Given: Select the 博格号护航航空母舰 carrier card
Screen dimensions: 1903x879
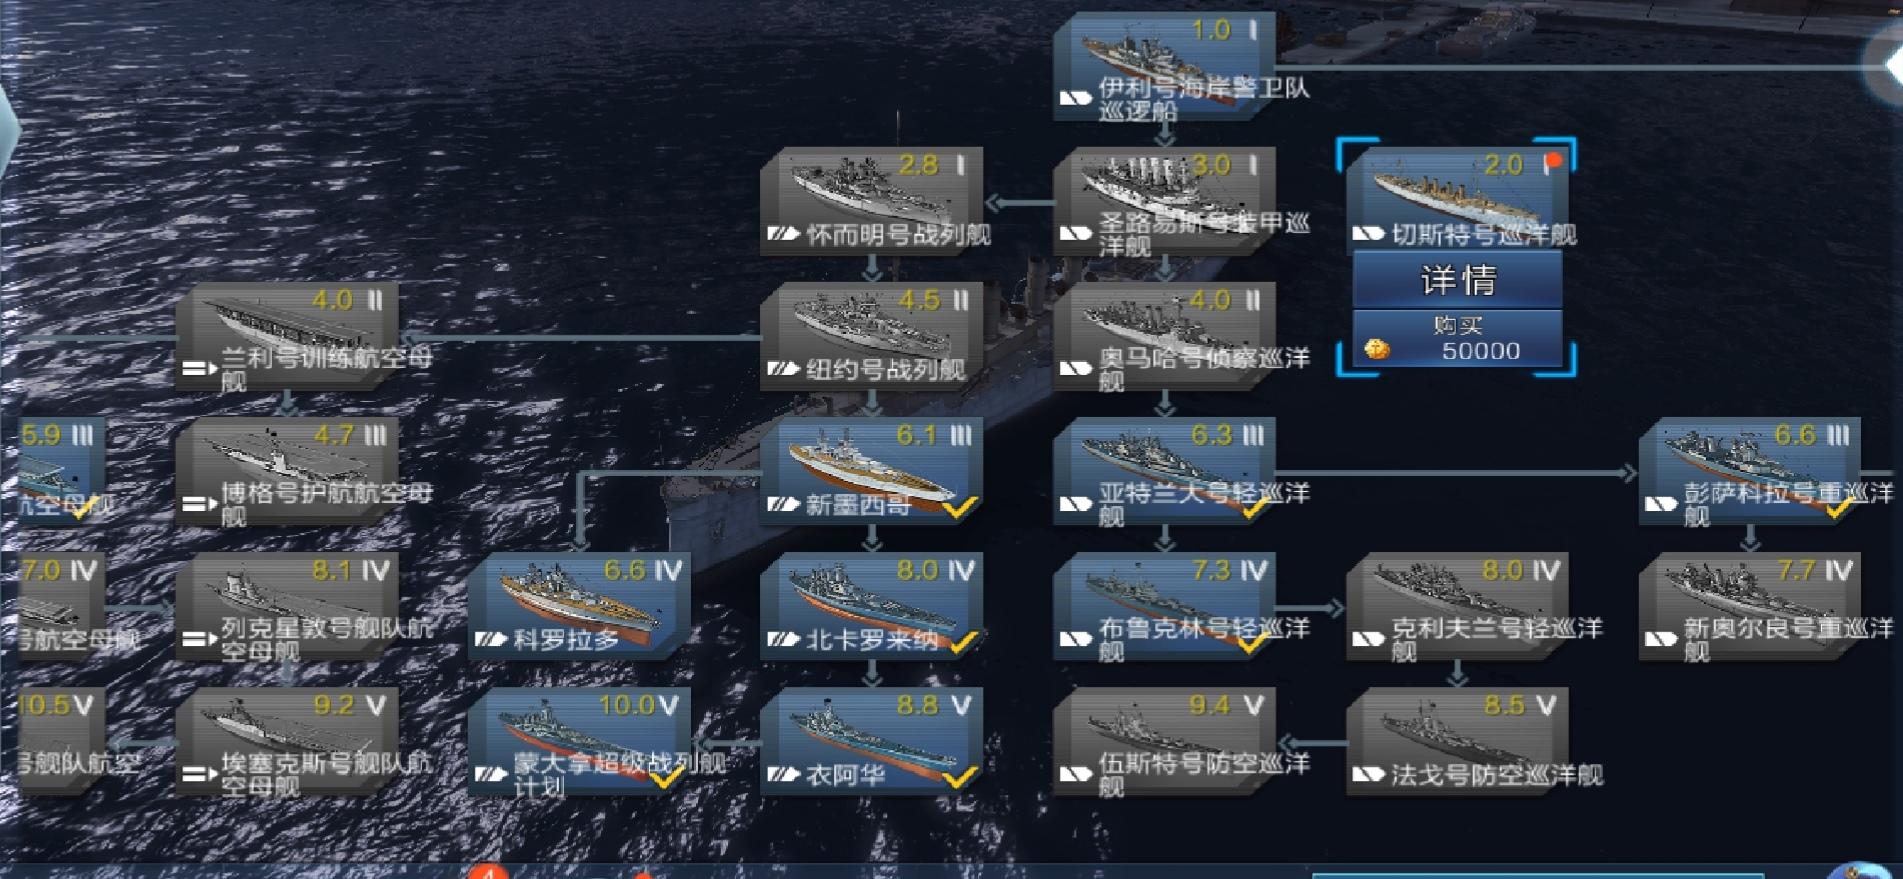Looking at the screenshot, I should [x=287, y=471].
